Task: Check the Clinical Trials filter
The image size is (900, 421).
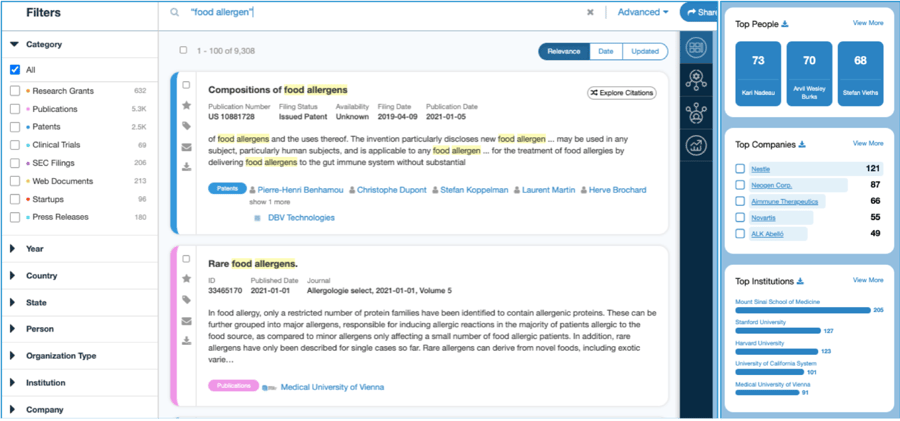Action: pyautogui.click(x=15, y=145)
